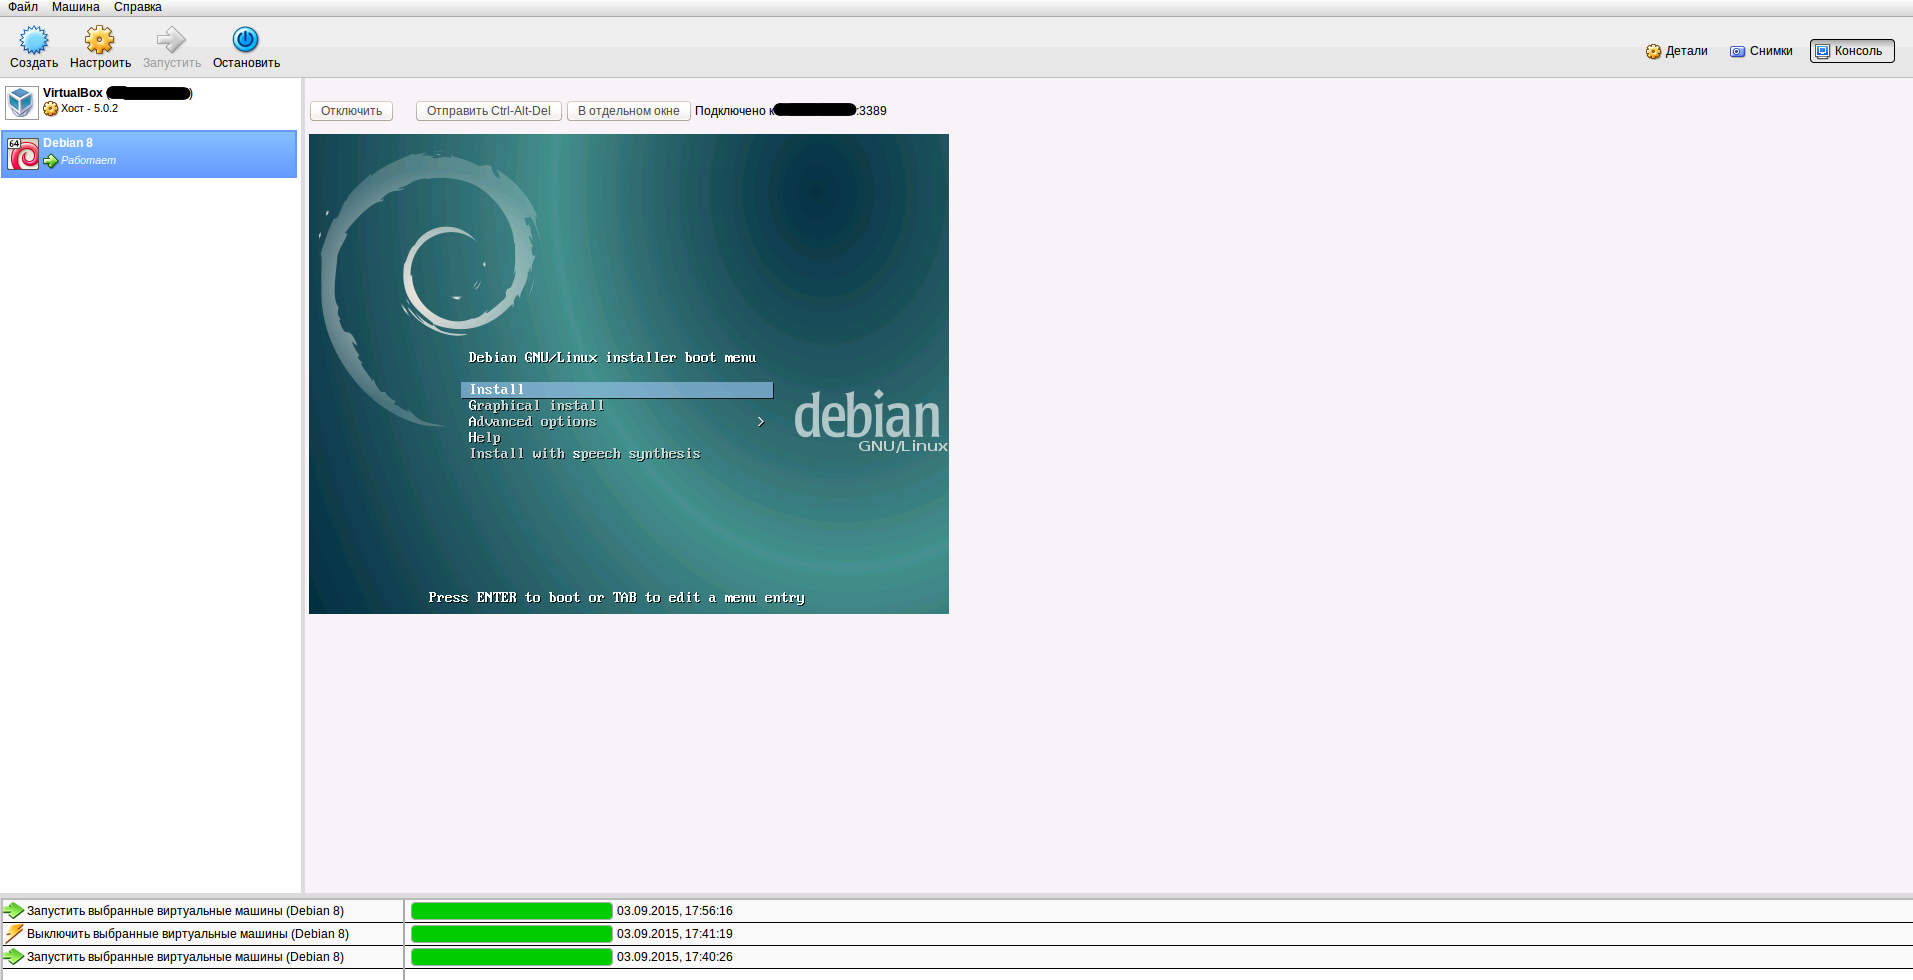
Task: Click Отправить Ctrl-Alt-Del button
Action: (x=489, y=111)
